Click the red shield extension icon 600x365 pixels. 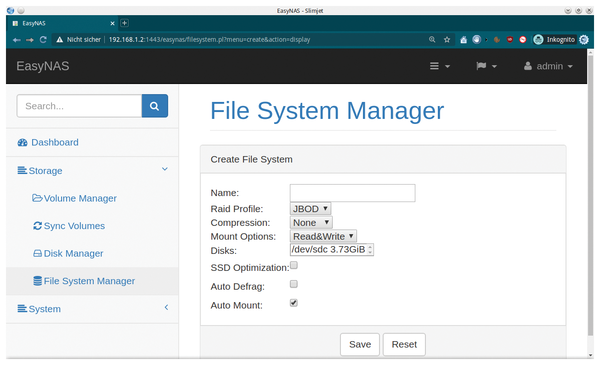[x=510, y=39]
